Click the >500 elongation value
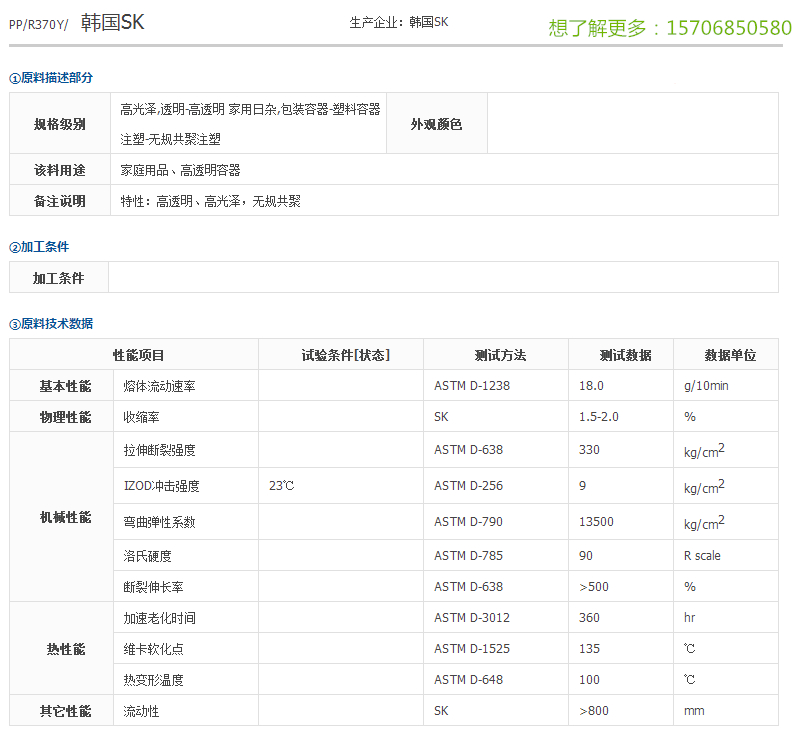The width and height of the screenshot is (796, 736). pyautogui.click(x=594, y=587)
